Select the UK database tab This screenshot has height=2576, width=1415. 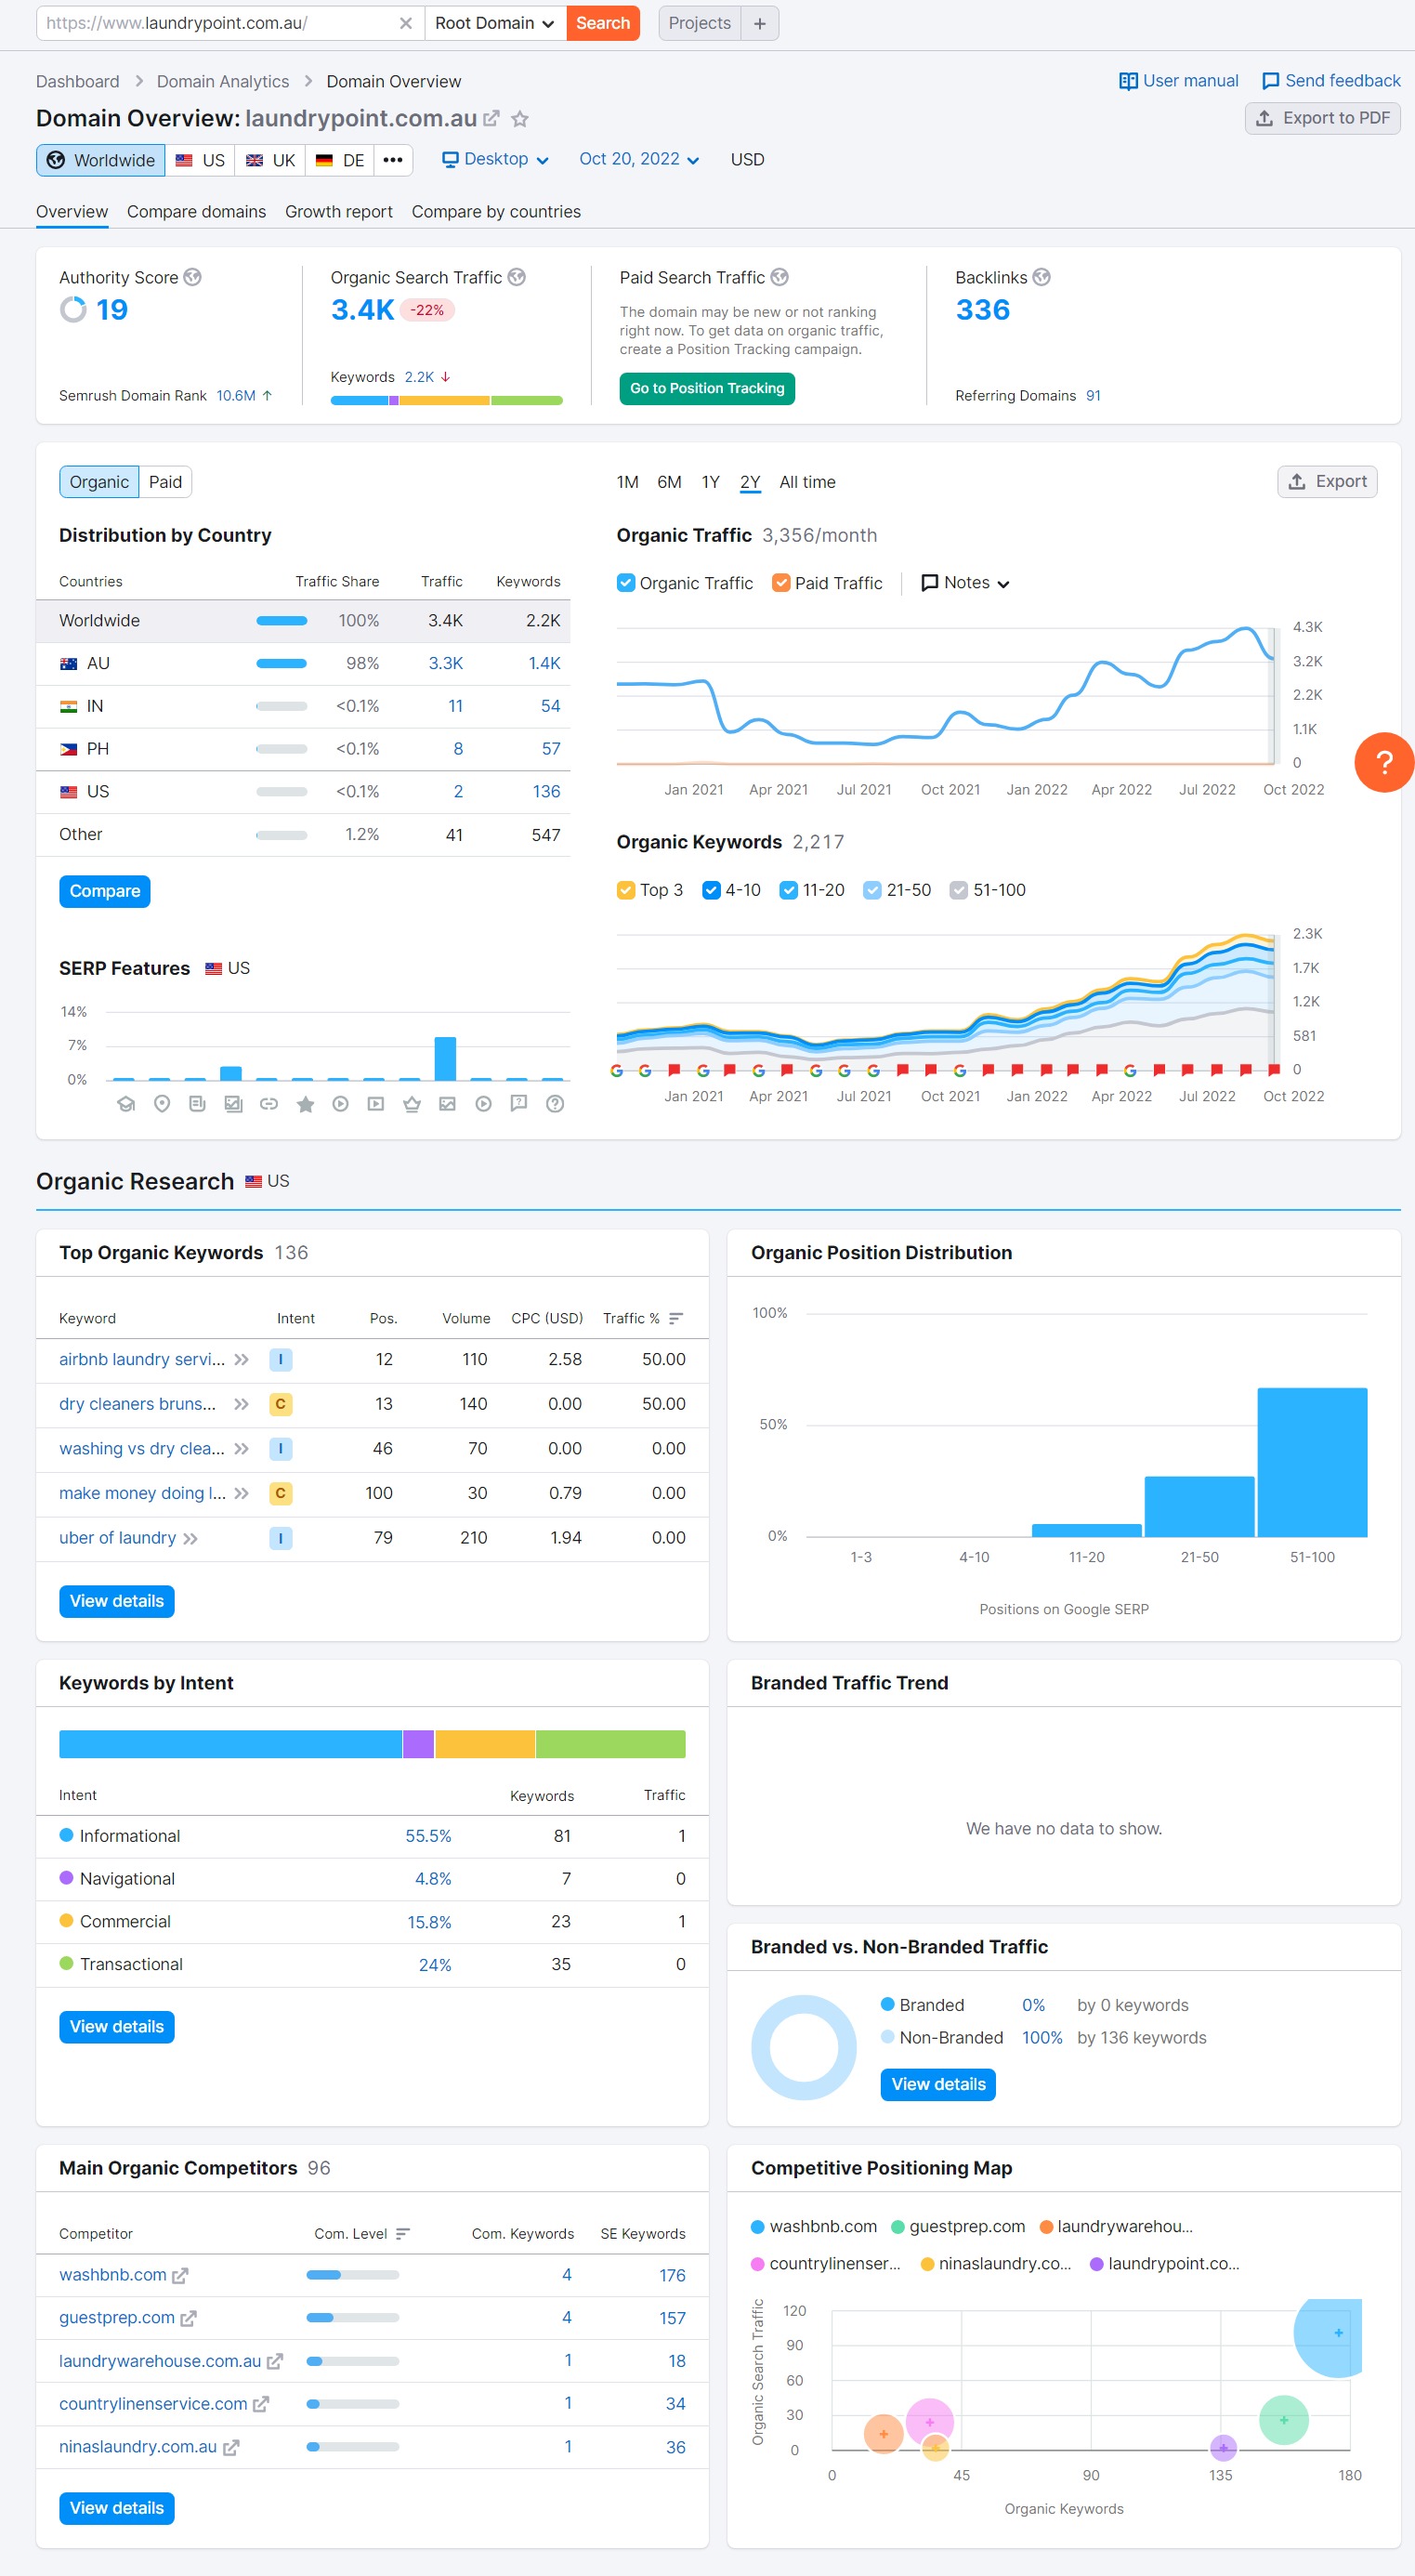click(x=270, y=160)
